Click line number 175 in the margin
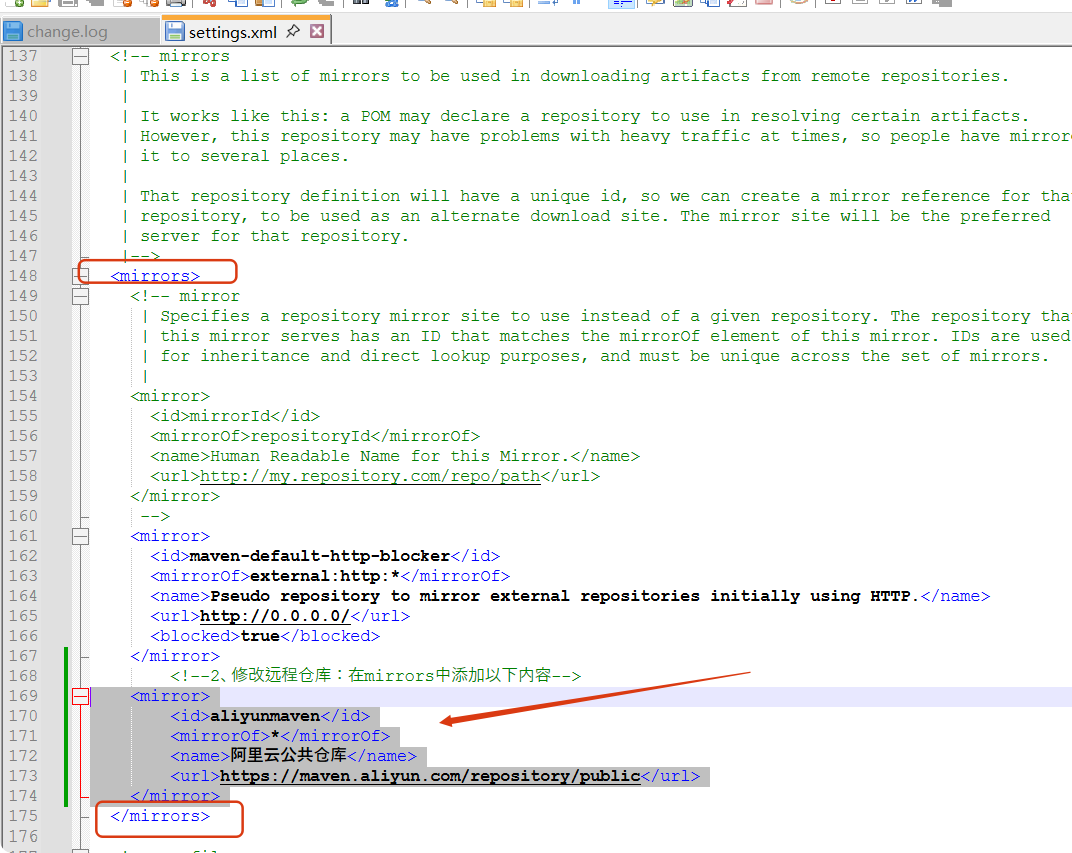This screenshot has width=1072, height=853. point(23,816)
